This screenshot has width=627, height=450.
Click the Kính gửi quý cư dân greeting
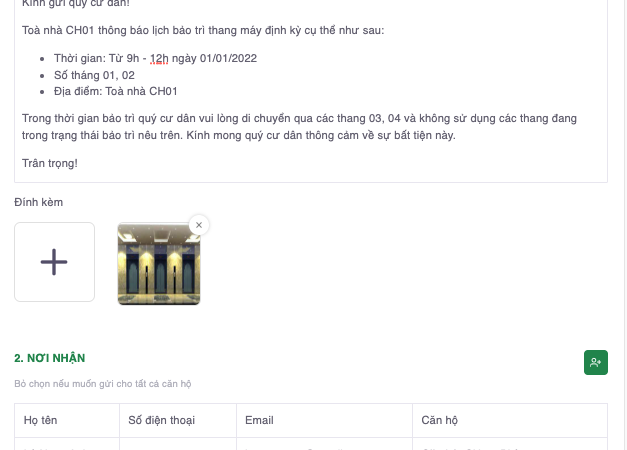[76, 4]
